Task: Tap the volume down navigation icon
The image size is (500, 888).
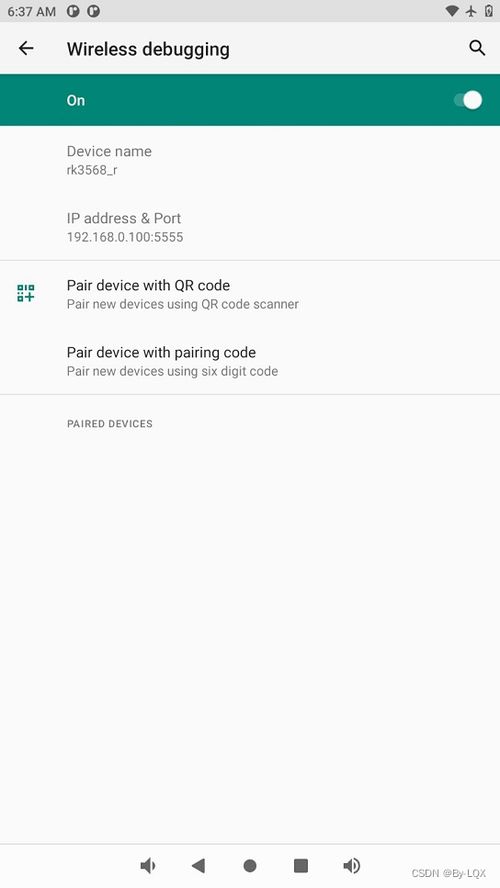Action: pyautogui.click(x=148, y=865)
